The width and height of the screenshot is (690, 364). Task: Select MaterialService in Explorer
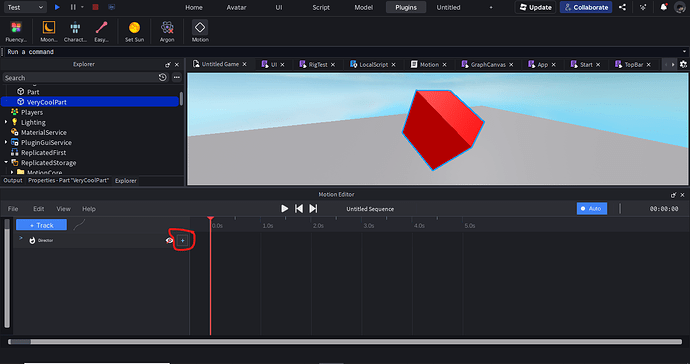pos(44,132)
